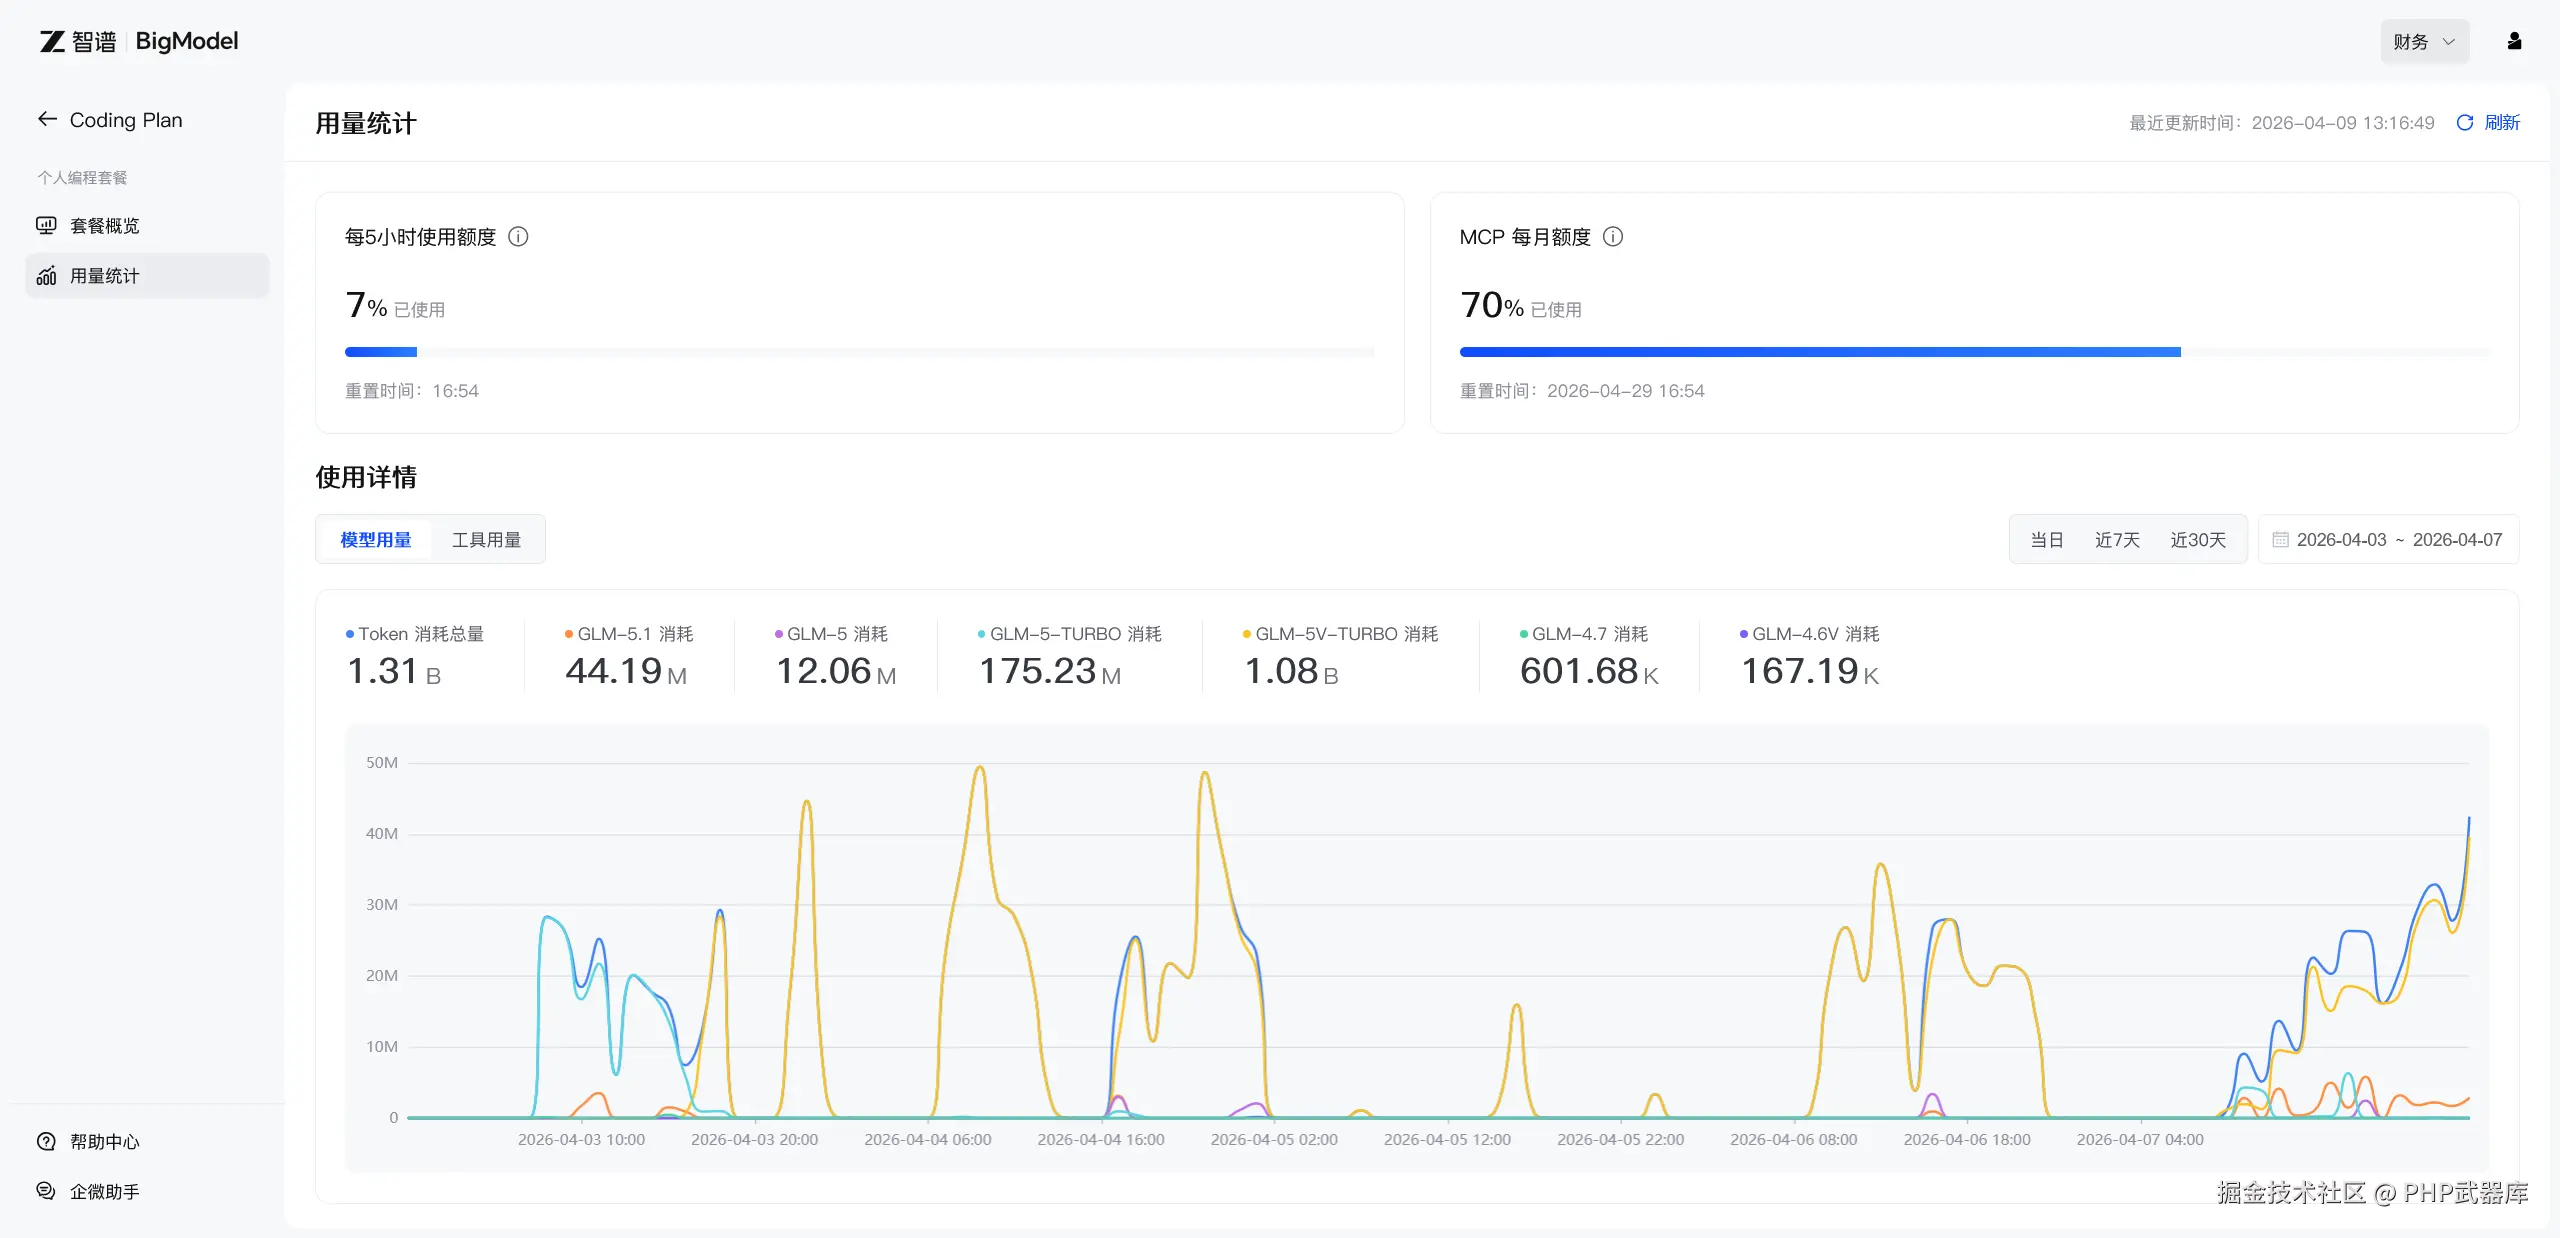Click the back arrow beside Coding Plan

pyautogui.click(x=47, y=119)
